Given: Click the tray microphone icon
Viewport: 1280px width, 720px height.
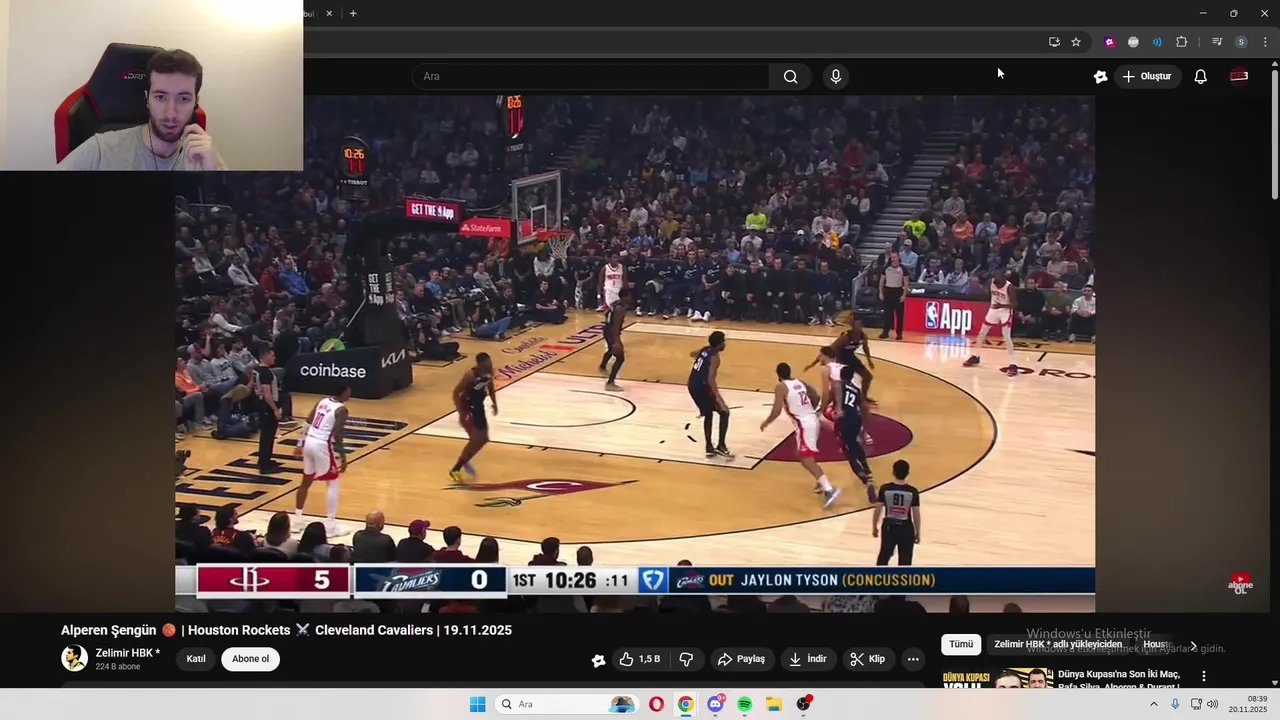Looking at the screenshot, I should [x=1175, y=704].
